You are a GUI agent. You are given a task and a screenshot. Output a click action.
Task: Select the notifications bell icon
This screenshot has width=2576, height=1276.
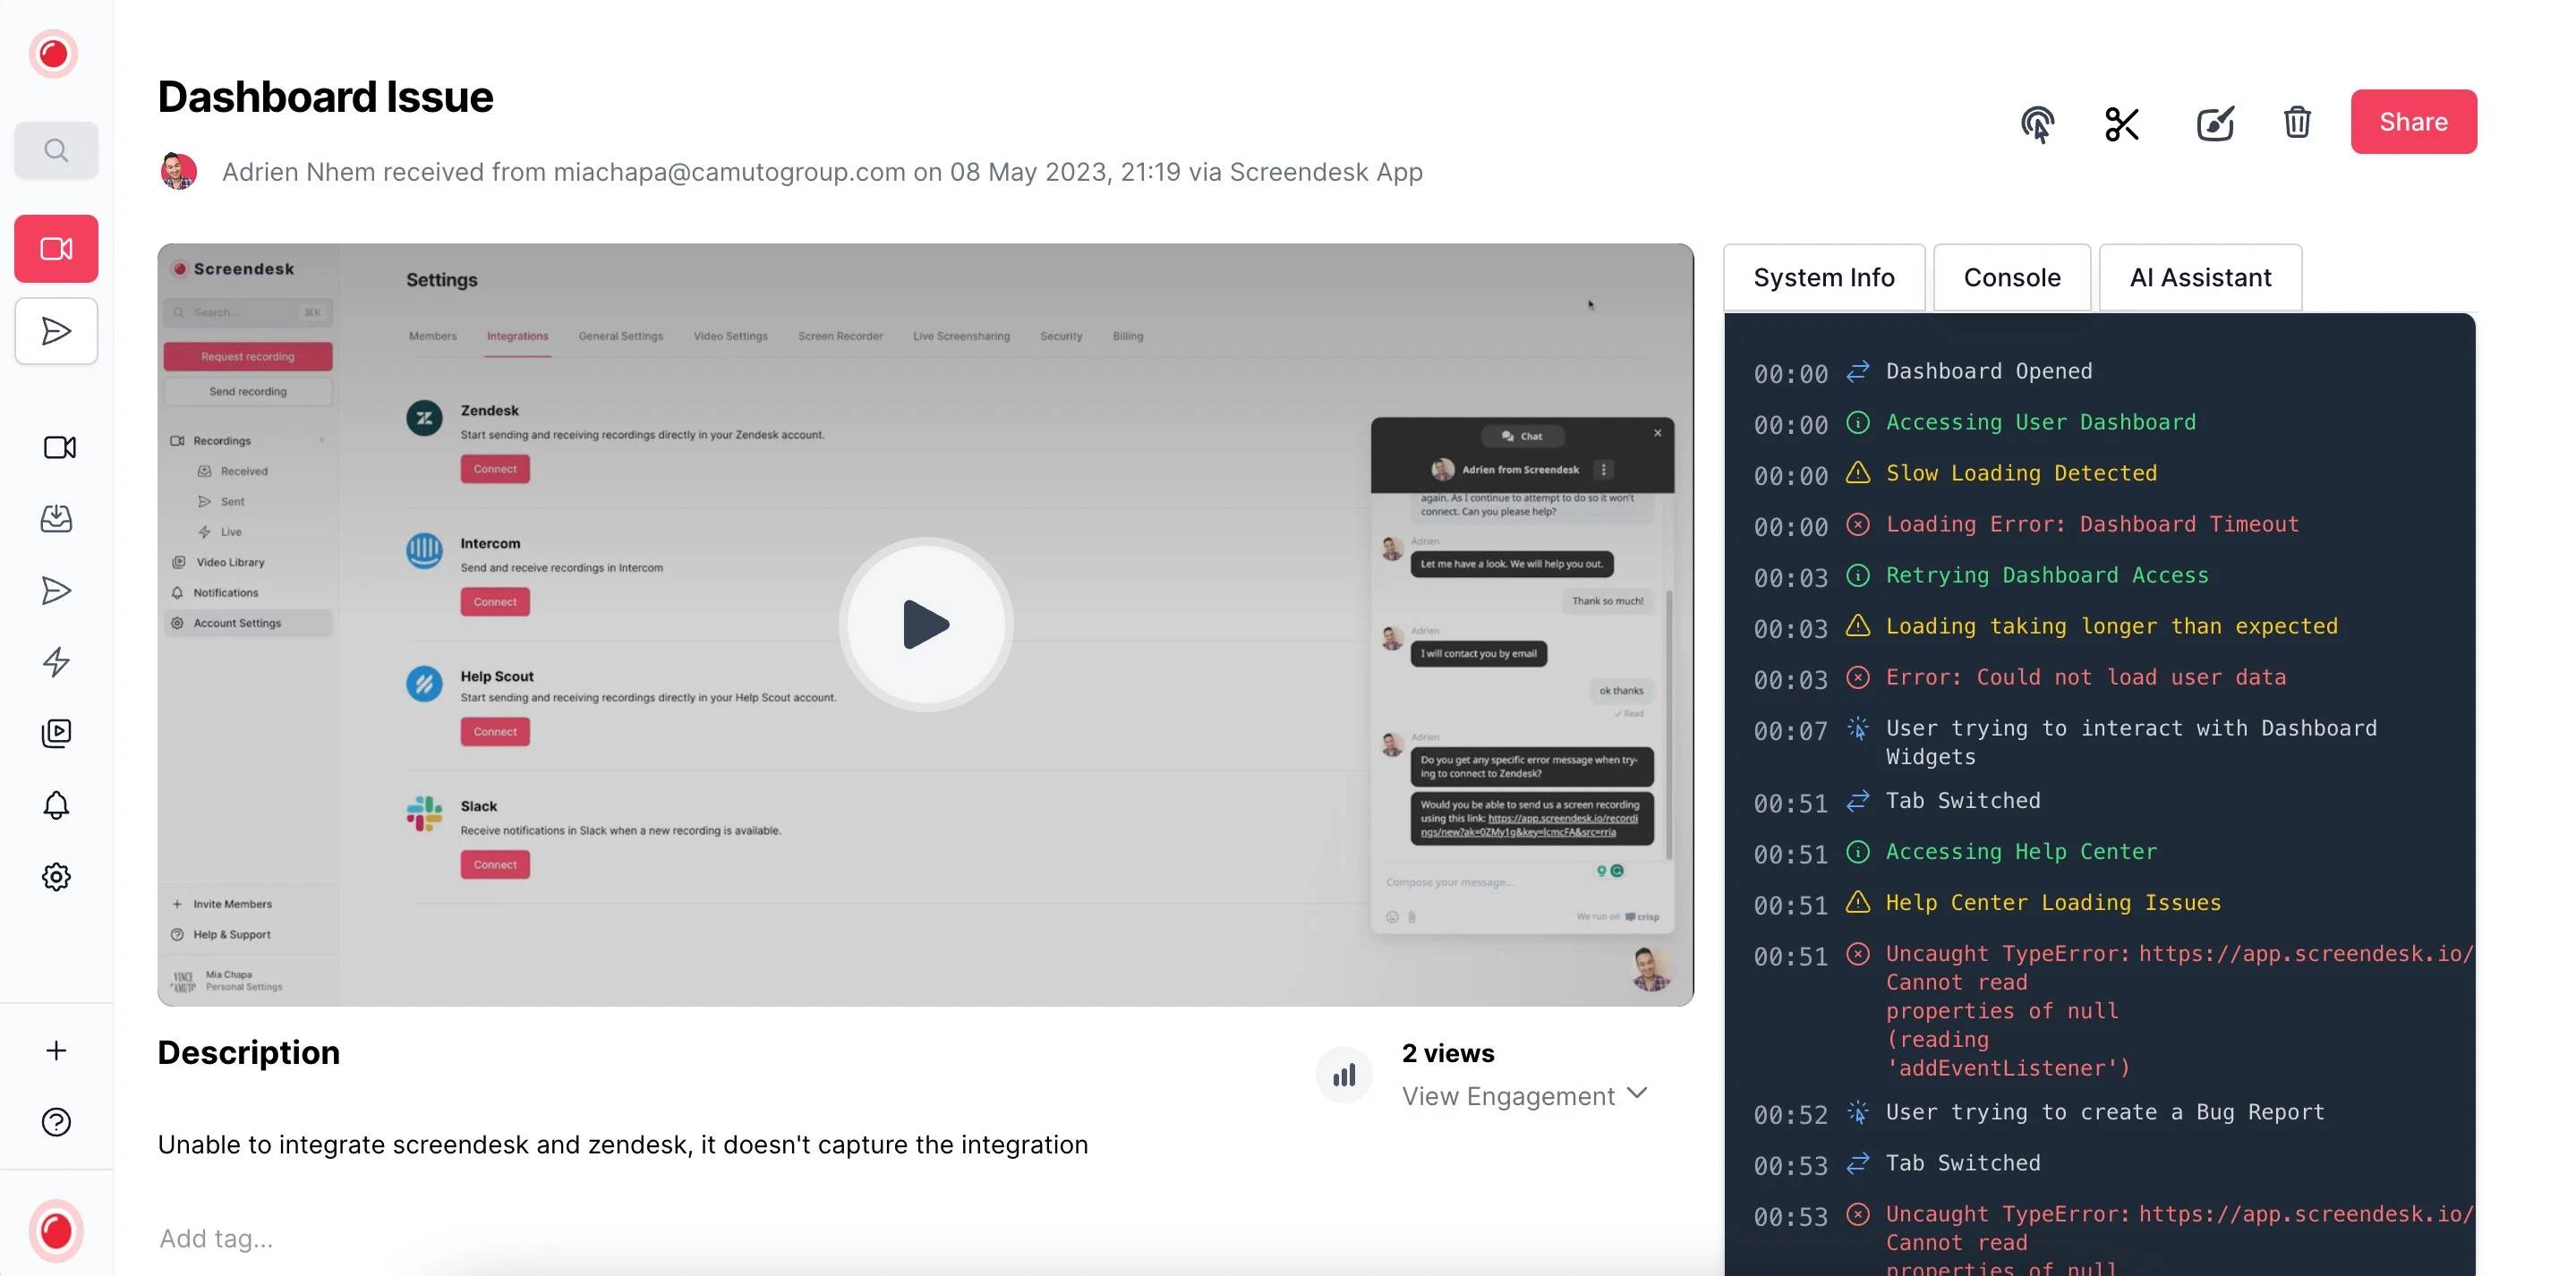(x=55, y=804)
